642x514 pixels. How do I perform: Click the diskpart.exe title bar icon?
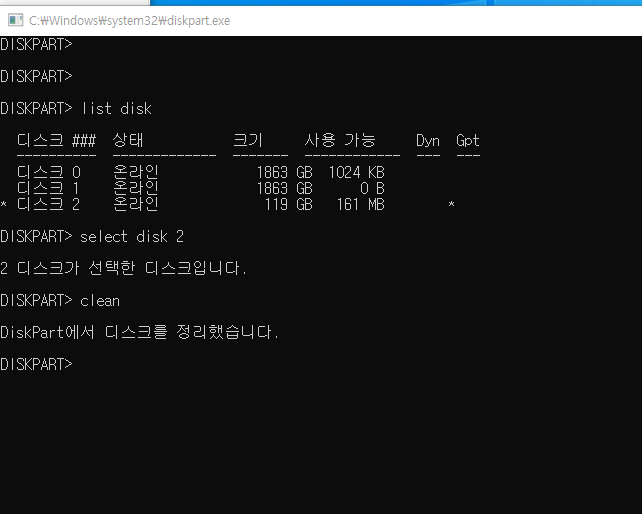point(15,20)
